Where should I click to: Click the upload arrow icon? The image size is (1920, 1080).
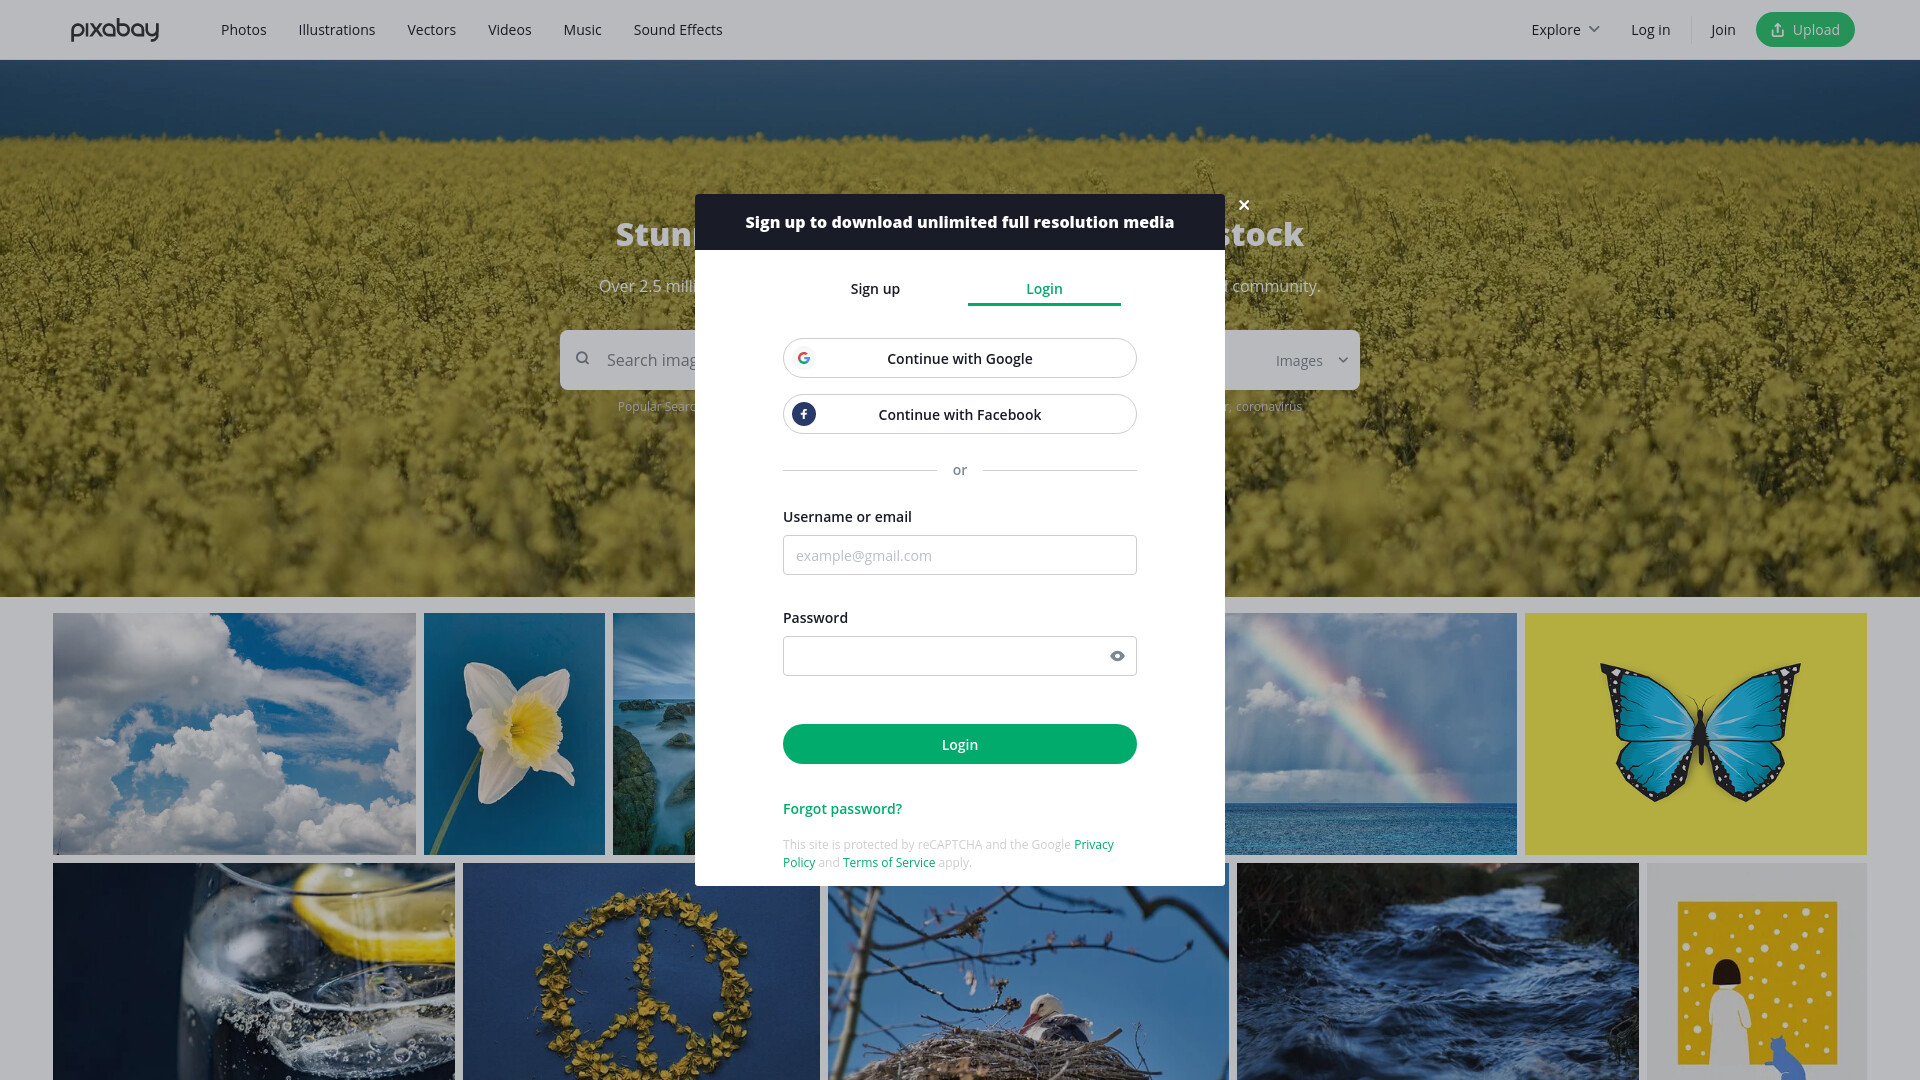[1778, 30]
